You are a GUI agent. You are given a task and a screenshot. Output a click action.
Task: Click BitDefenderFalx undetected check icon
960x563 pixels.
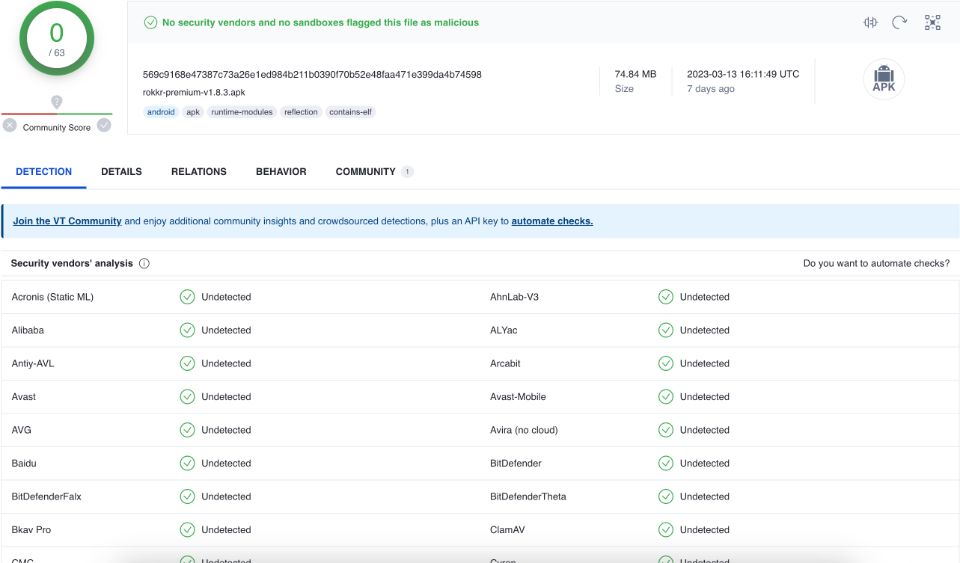coord(187,496)
